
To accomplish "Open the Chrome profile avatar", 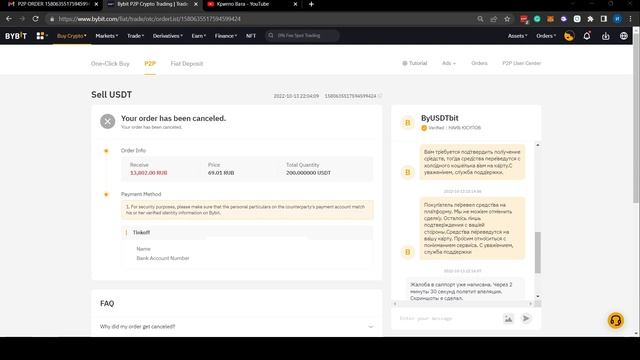I will point(618,19).
